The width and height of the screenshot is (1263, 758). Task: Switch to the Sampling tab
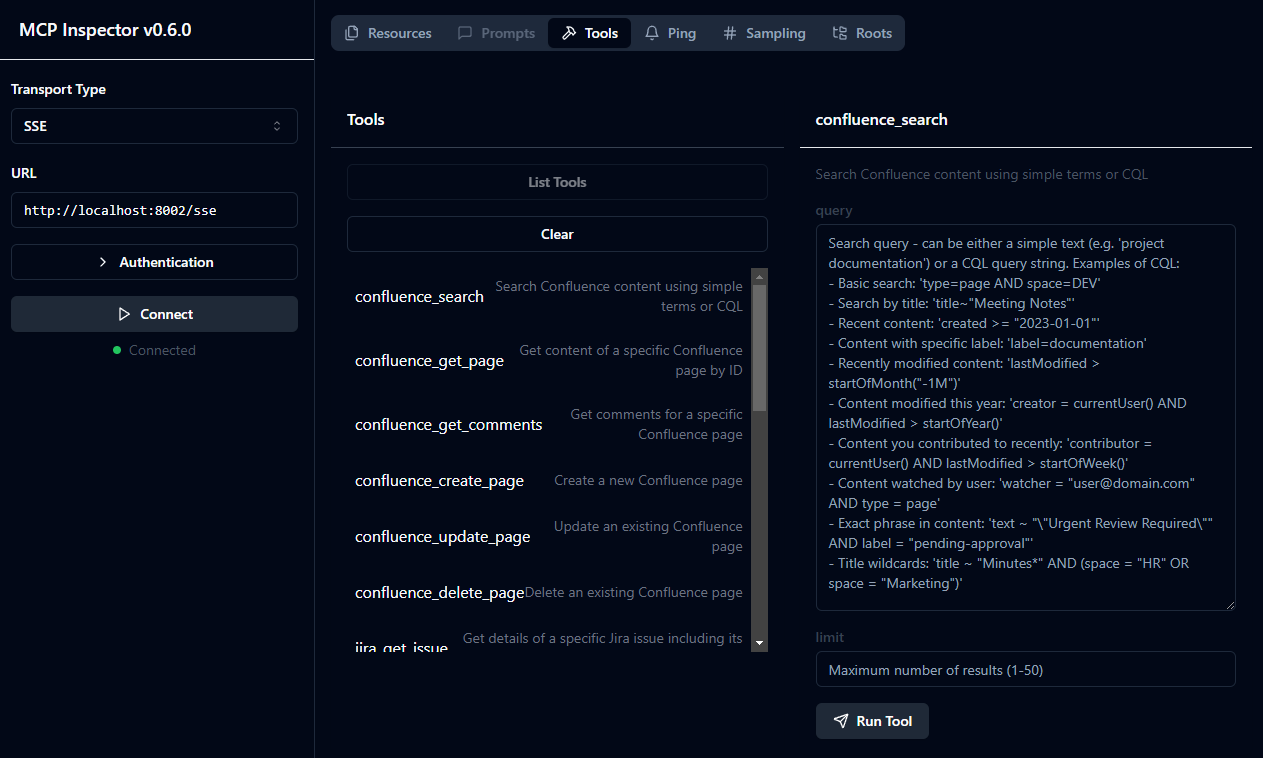tap(764, 33)
